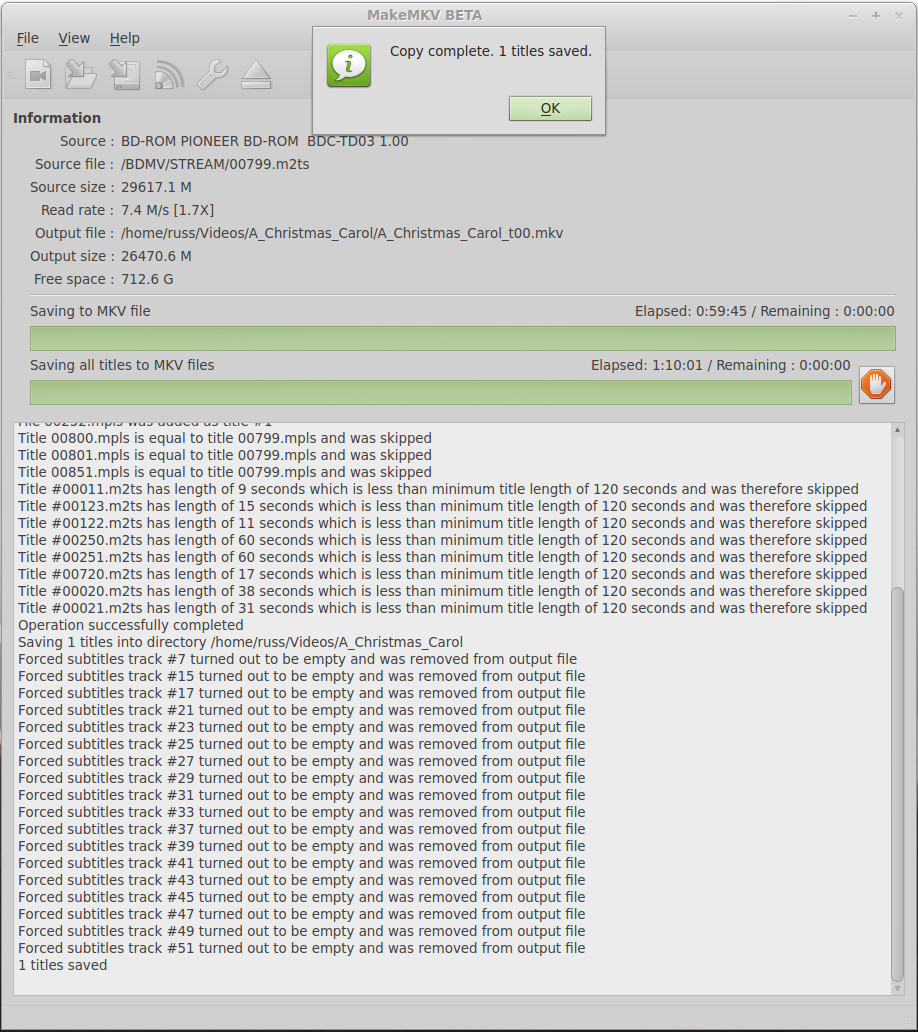
Task: Close the MakeMKV BETA window
Action: pos(899,15)
